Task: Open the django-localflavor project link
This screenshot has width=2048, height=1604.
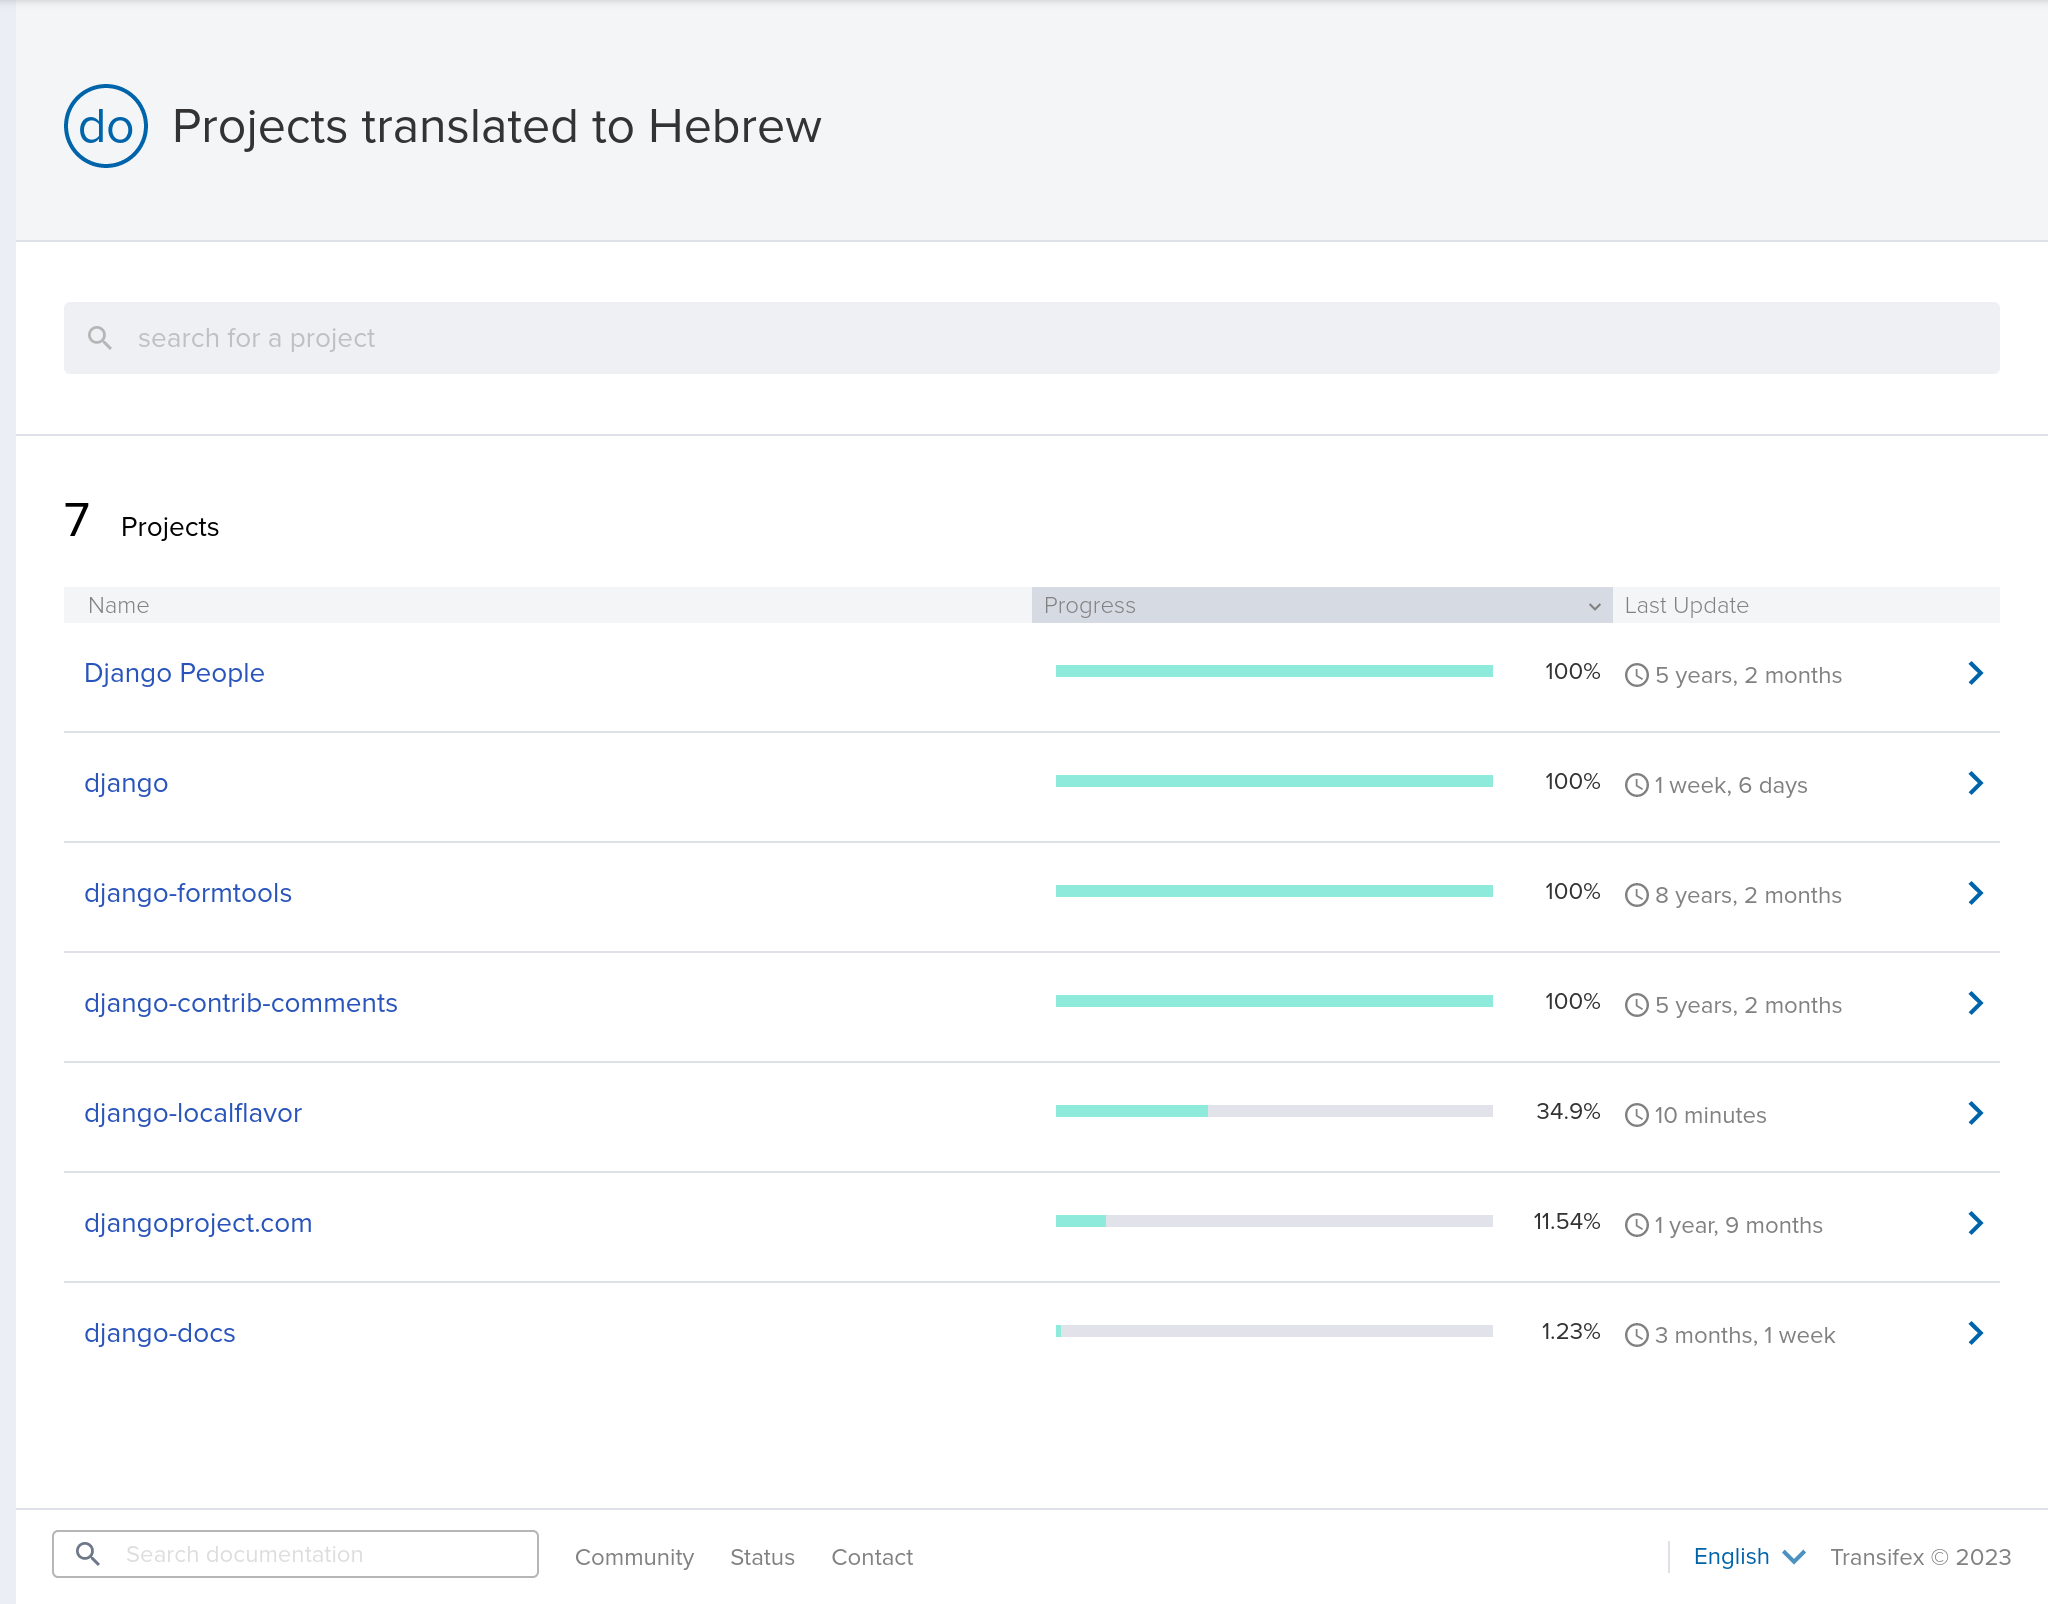Action: coord(193,1113)
